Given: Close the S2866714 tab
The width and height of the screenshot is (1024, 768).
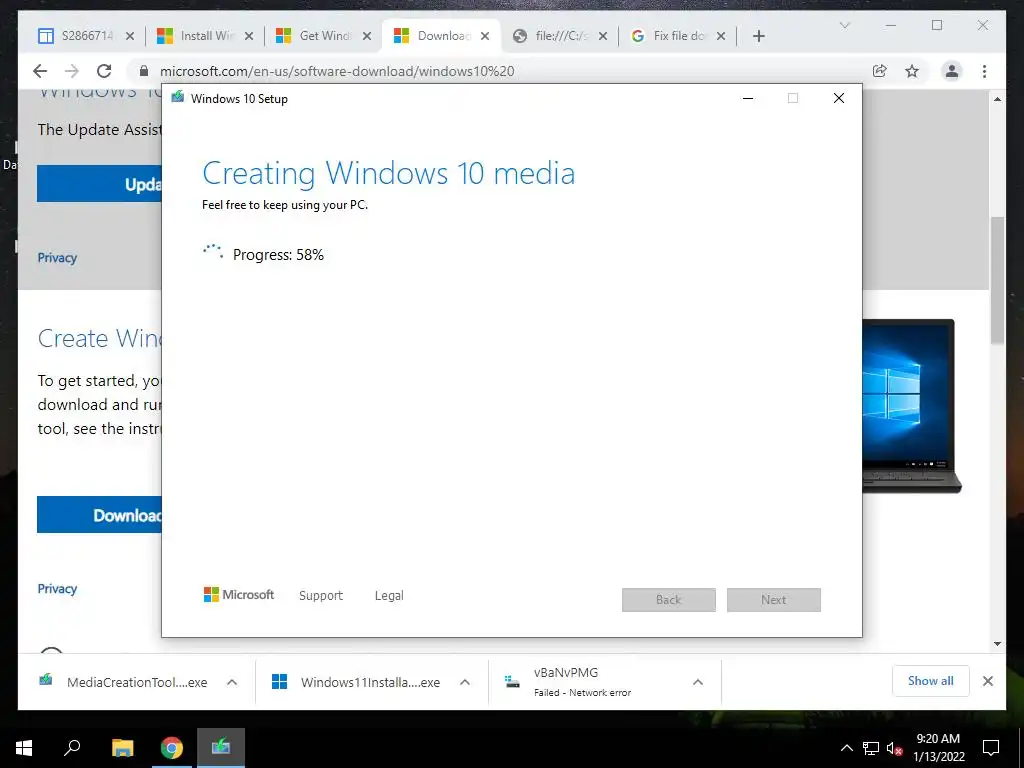Looking at the screenshot, I should (x=130, y=36).
